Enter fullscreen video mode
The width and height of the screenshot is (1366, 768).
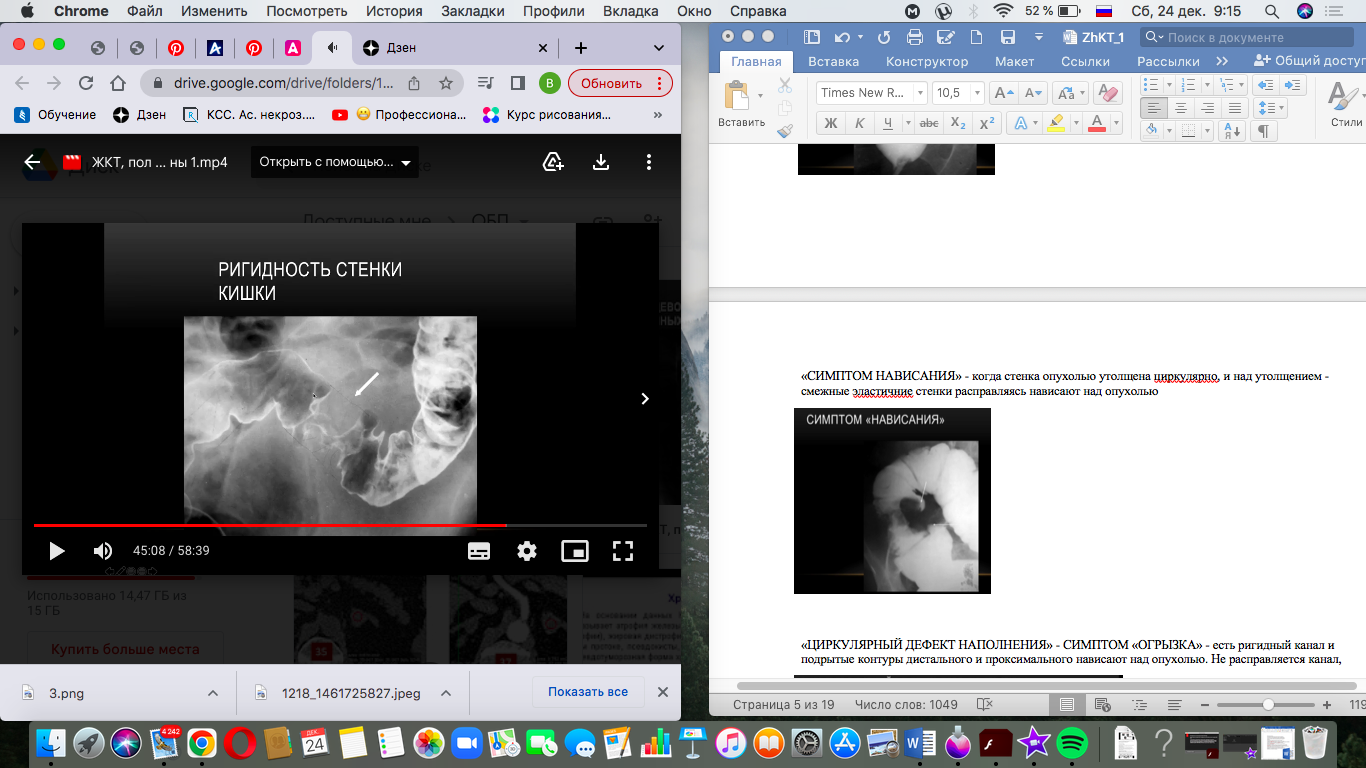(623, 551)
